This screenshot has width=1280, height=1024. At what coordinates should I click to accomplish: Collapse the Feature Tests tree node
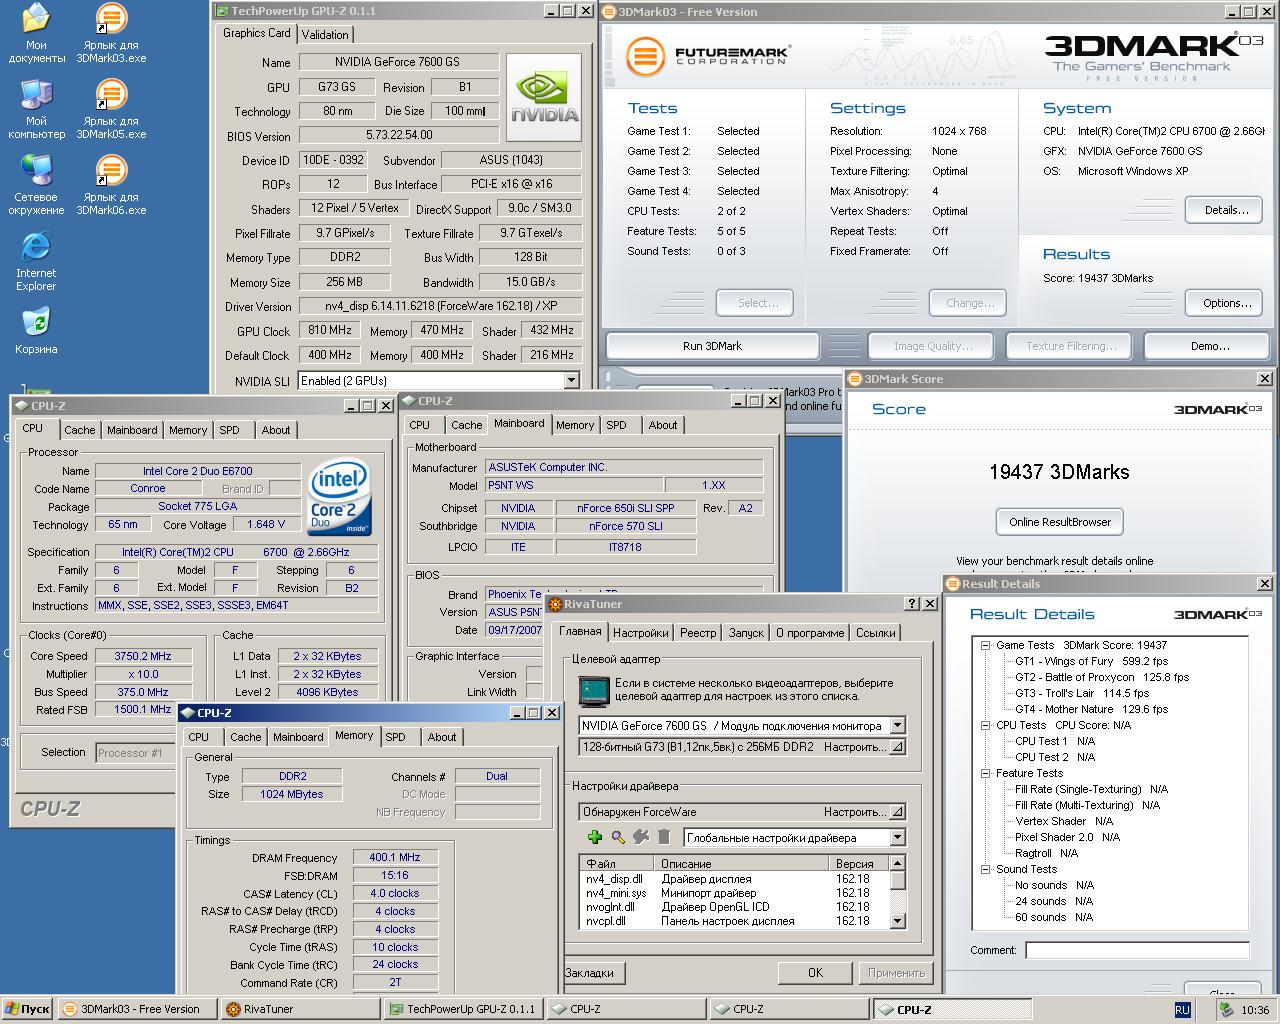(x=985, y=773)
